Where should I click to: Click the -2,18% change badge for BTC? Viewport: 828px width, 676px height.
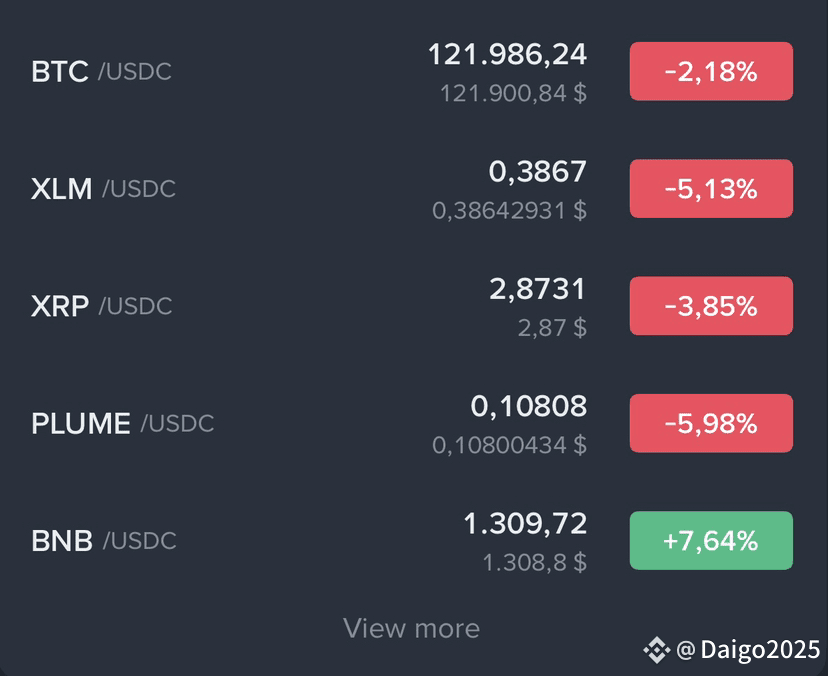pyautogui.click(x=711, y=71)
